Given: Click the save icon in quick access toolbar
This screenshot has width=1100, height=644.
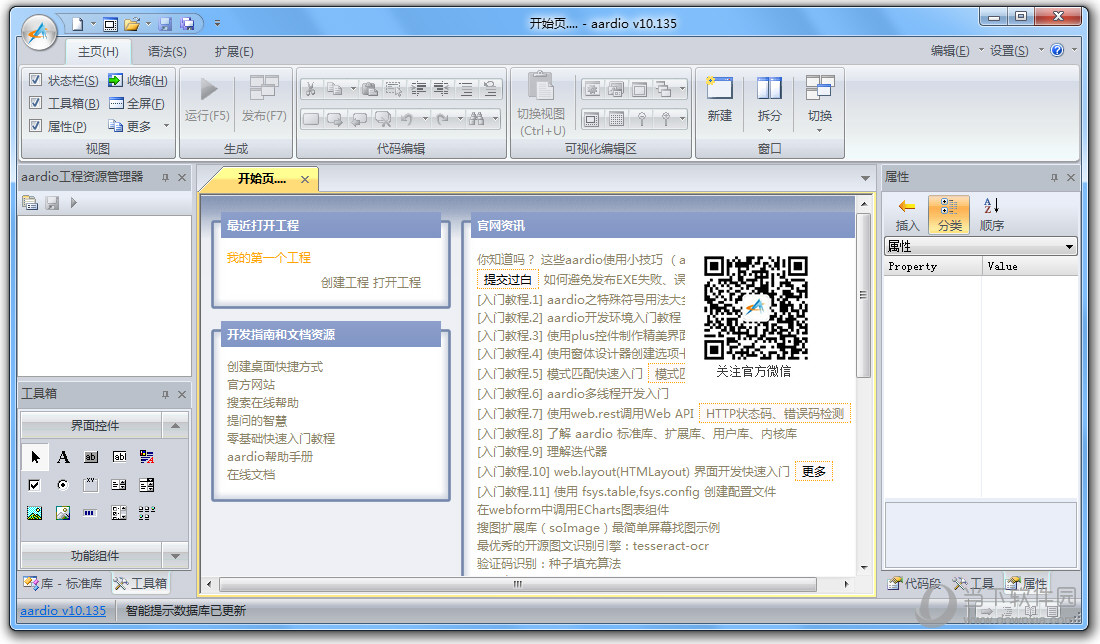Looking at the screenshot, I should pyautogui.click(x=166, y=24).
